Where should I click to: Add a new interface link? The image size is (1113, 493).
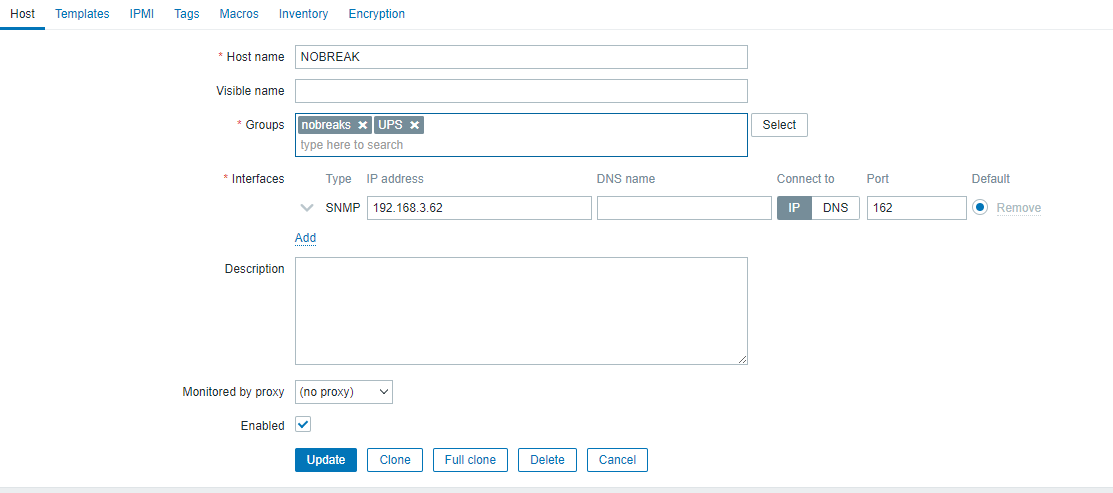coord(305,238)
